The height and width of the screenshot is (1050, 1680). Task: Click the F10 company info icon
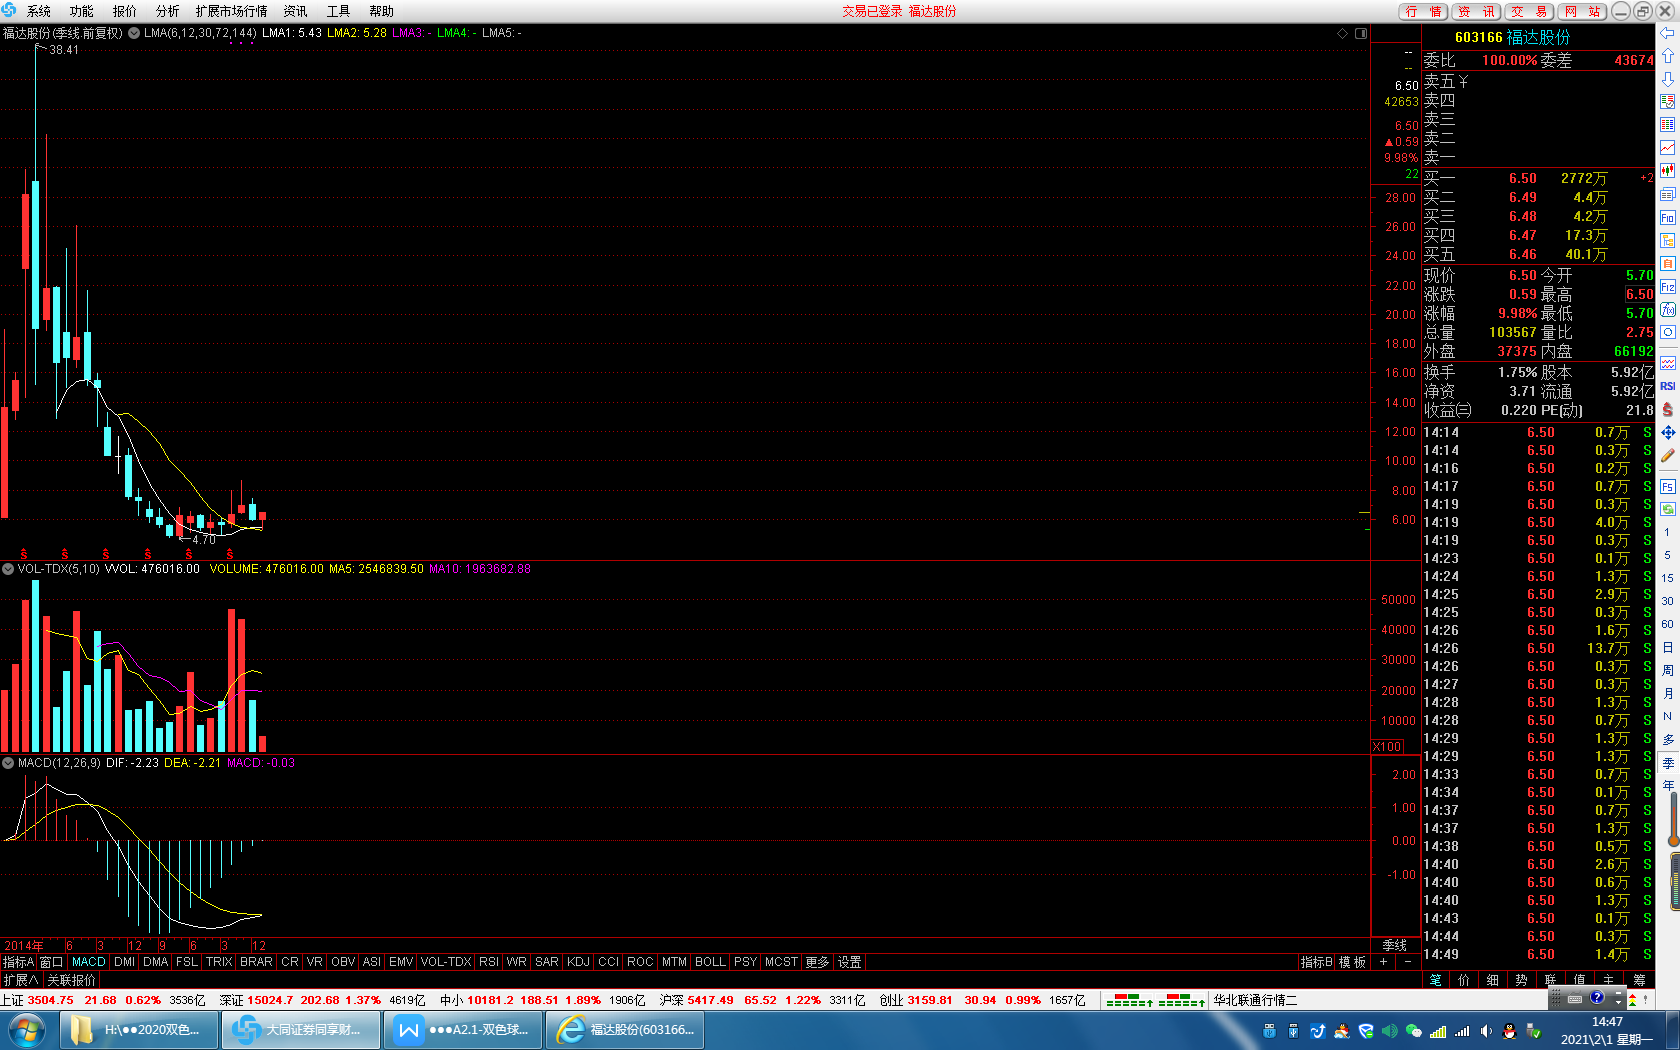pyautogui.click(x=1667, y=217)
